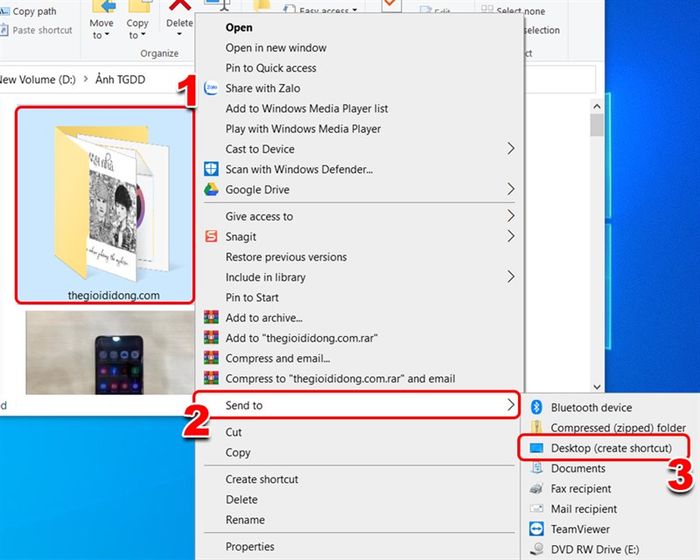Click the DVD RW Drive disc icon
This screenshot has width=700, height=560.
point(536,548)
